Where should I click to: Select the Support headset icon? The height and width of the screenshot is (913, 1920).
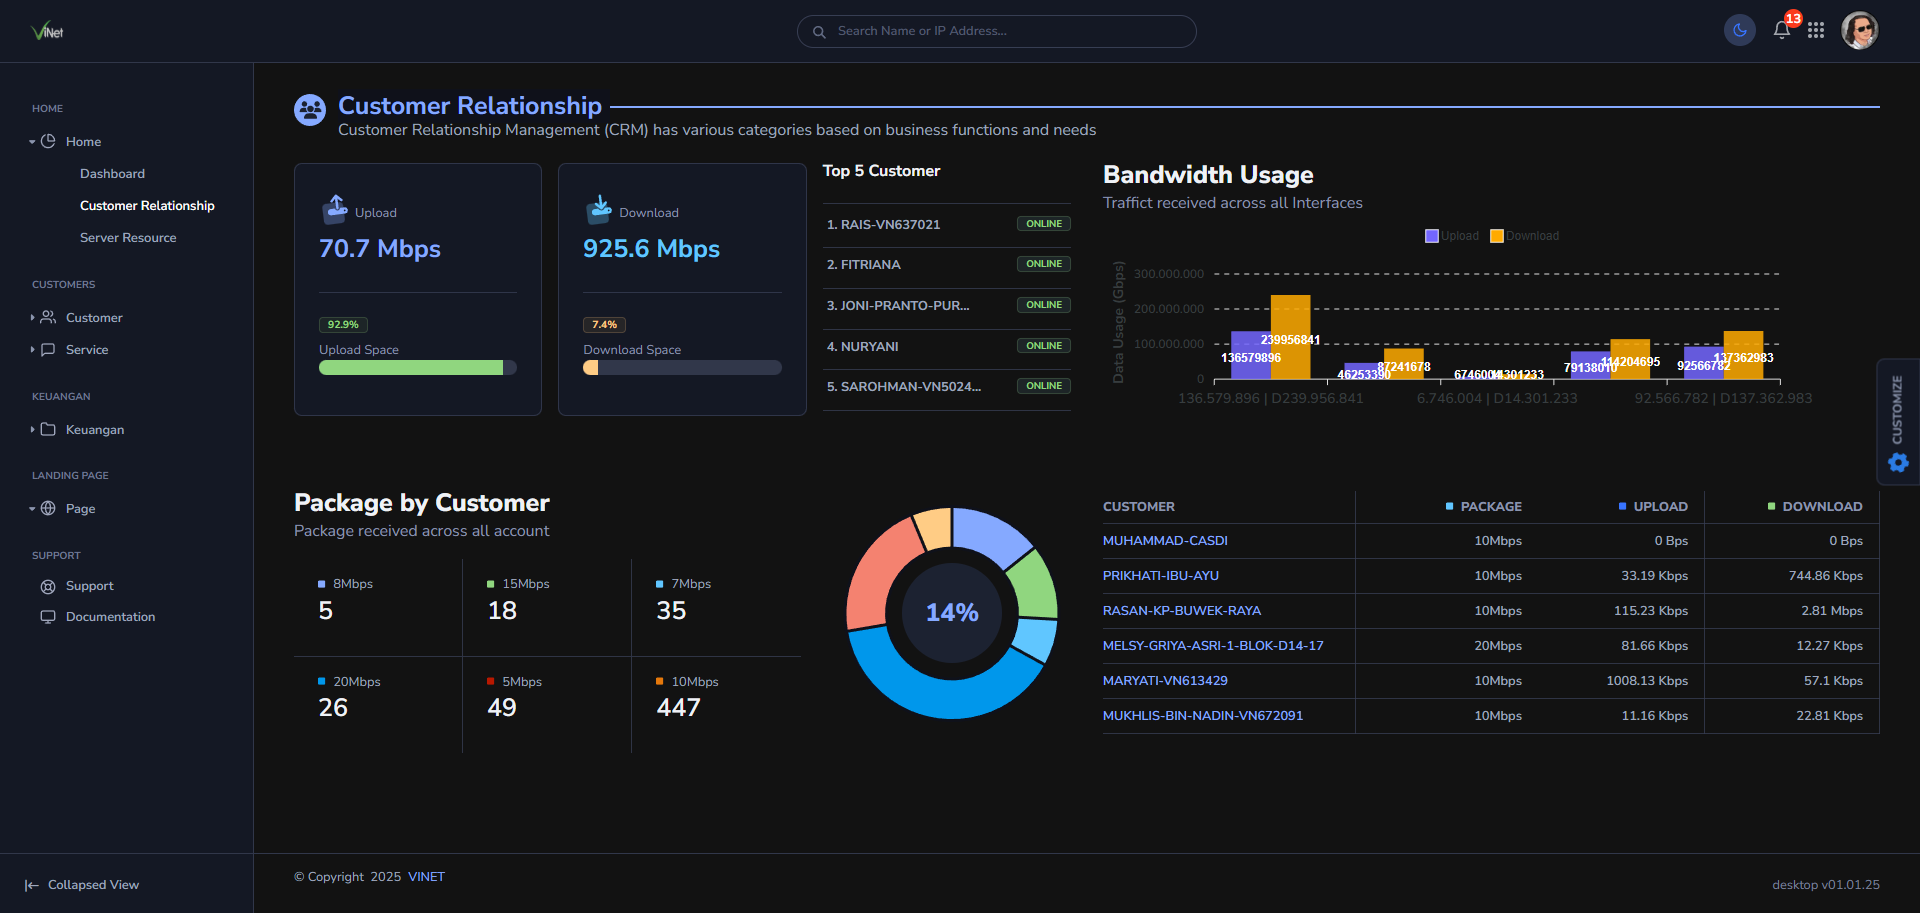coord(47,586)
